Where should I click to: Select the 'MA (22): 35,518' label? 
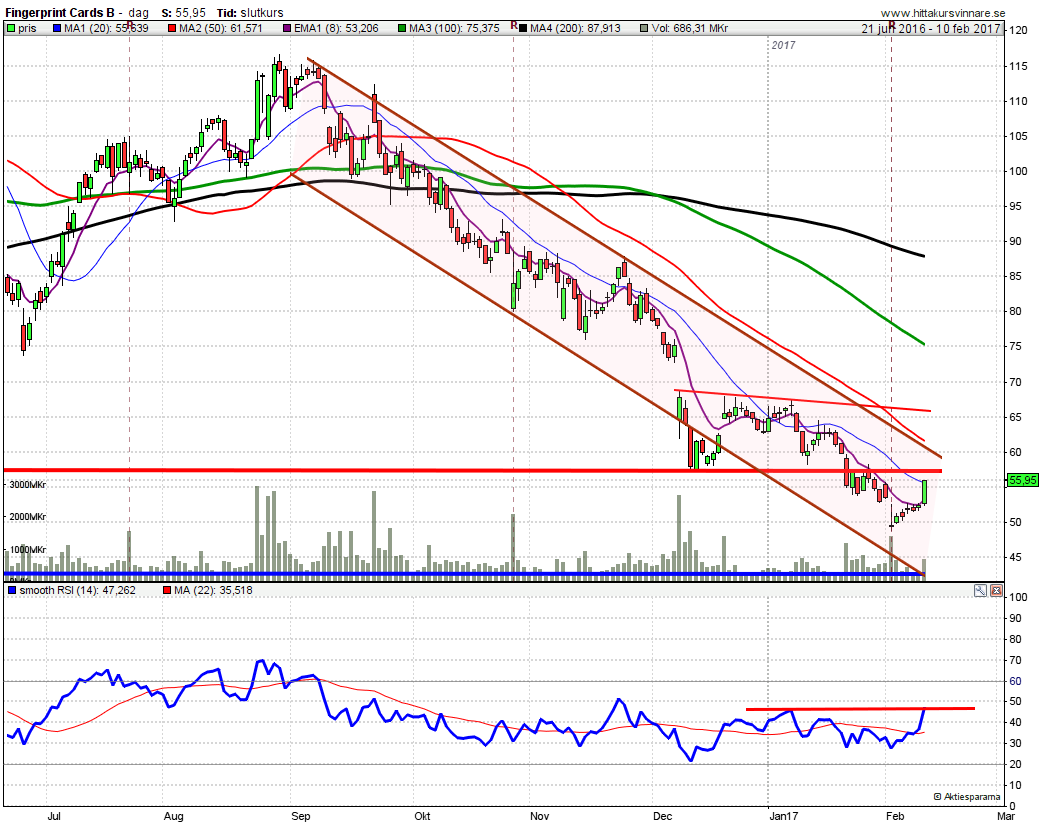pos(213,590)
